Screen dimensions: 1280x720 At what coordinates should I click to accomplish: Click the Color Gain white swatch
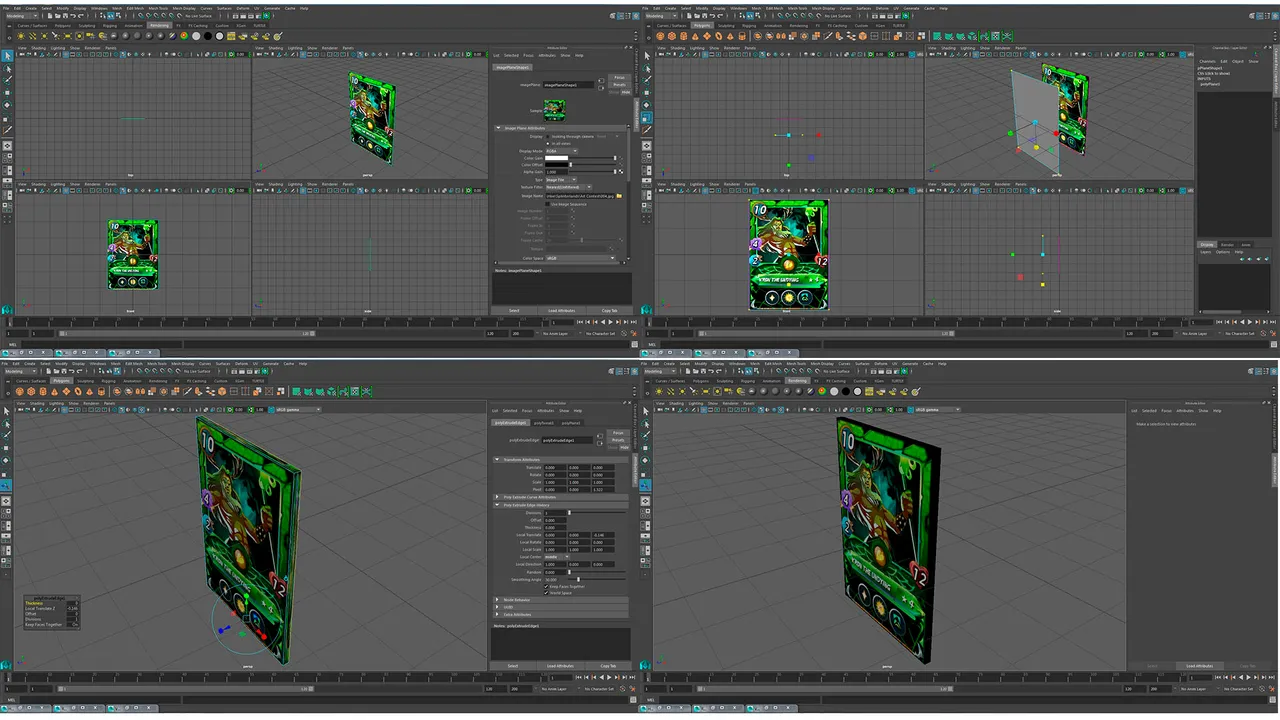pyautogui.click(x=557, y=158)
